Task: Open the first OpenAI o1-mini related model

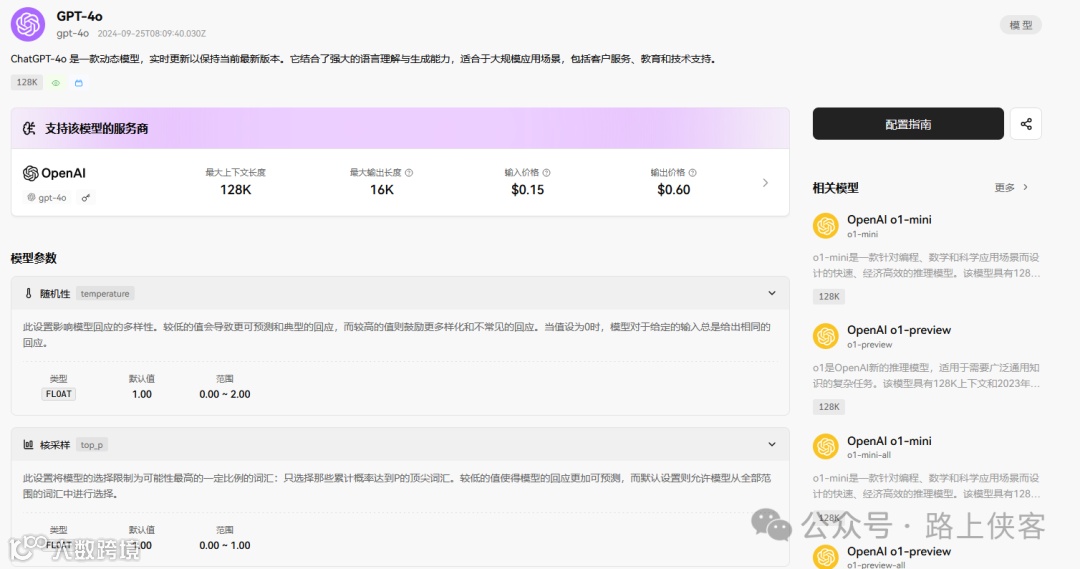Action: tap(889, 220)
